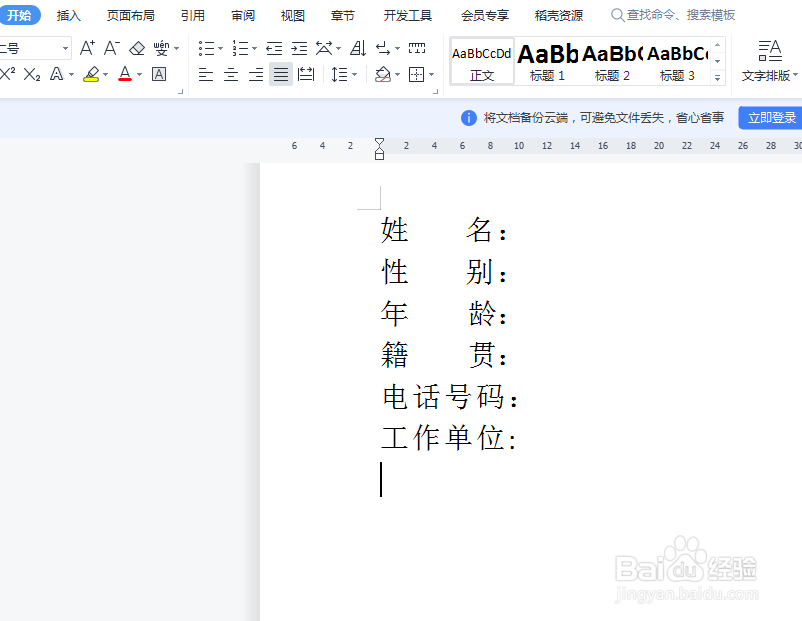Expand shading color dropdown arrow
The image size is (802, 621).
click(397, 75)
